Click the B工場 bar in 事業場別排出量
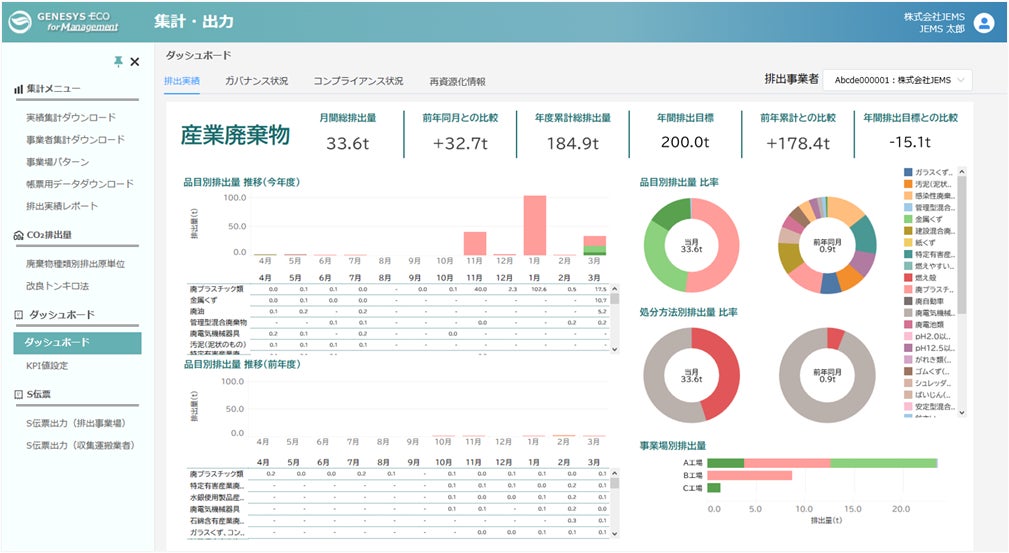Viewport: 1009px width, 553px height. [750, 475]
